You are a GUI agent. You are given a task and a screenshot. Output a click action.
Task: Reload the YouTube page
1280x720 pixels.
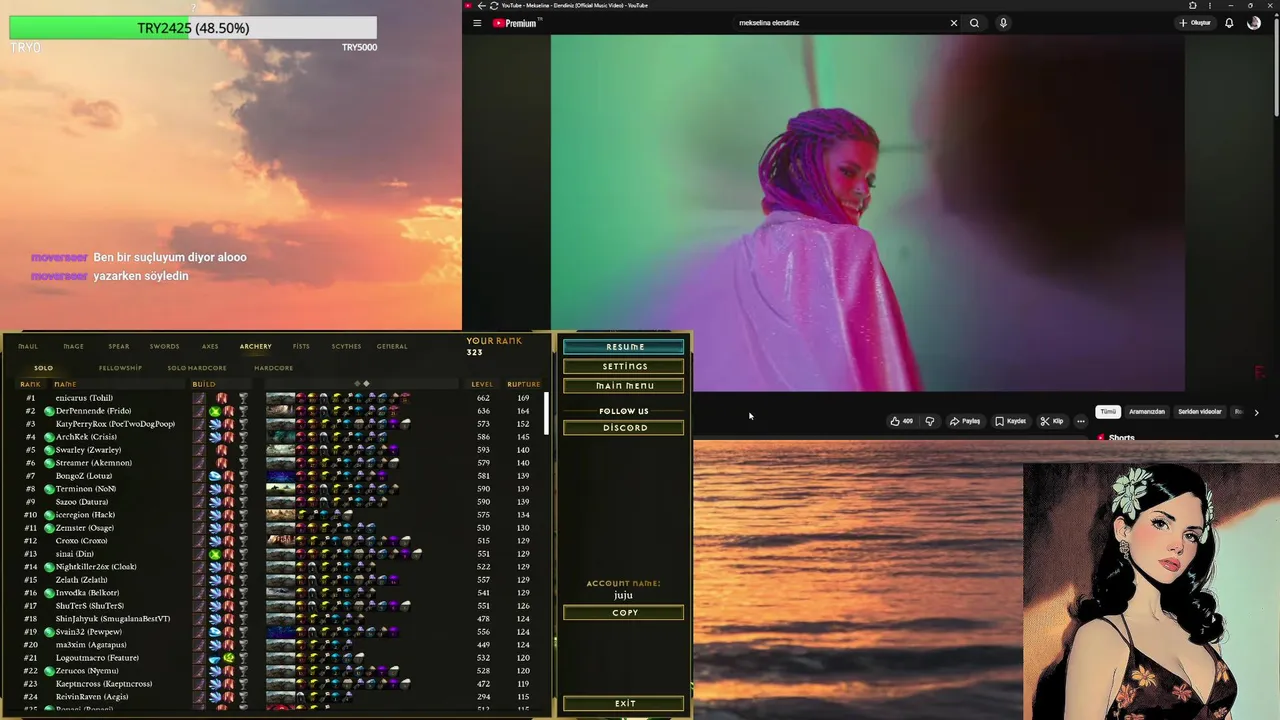(494, 5)
